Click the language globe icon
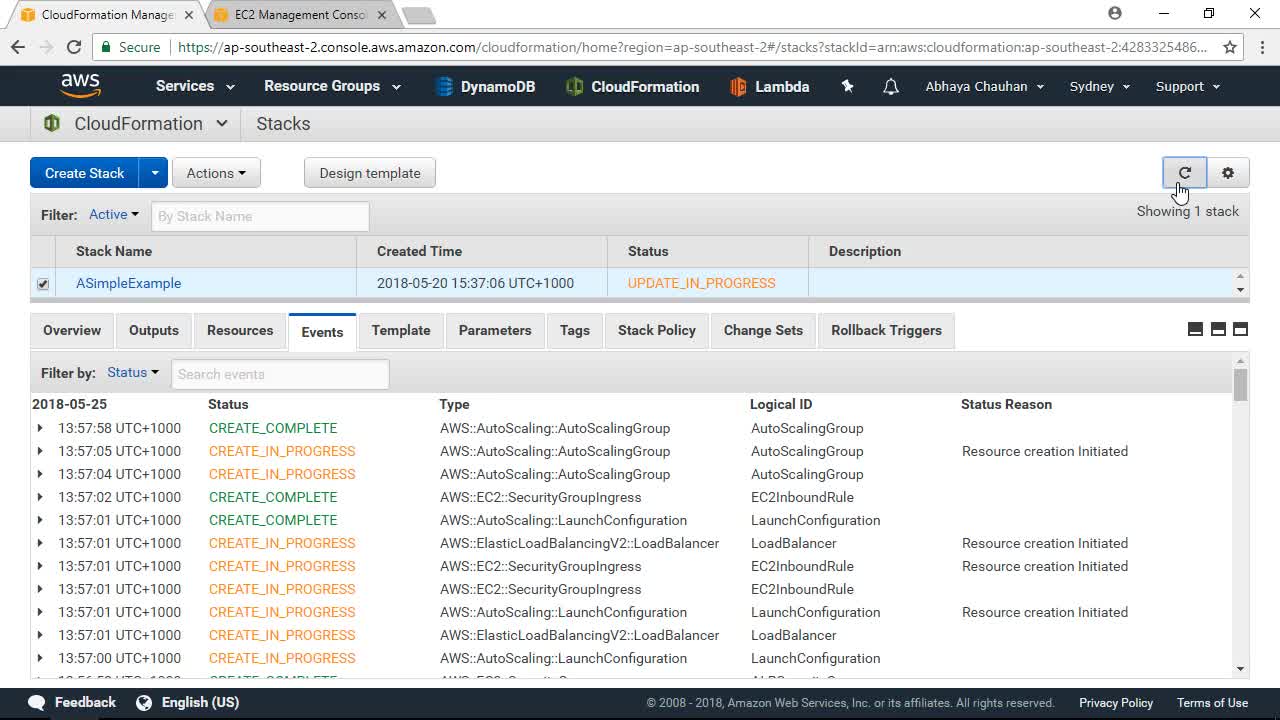 (144, 703)
